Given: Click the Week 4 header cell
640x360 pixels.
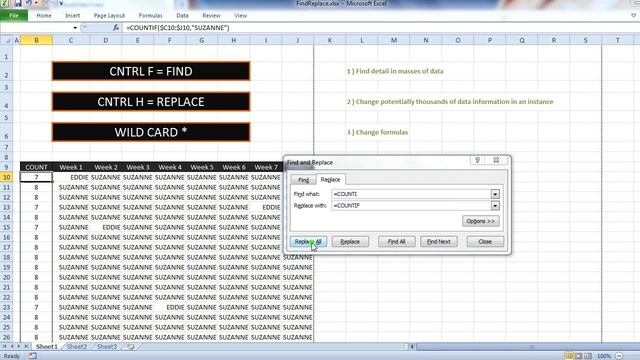Looking at the screenshot, I should tap(170, 167).
